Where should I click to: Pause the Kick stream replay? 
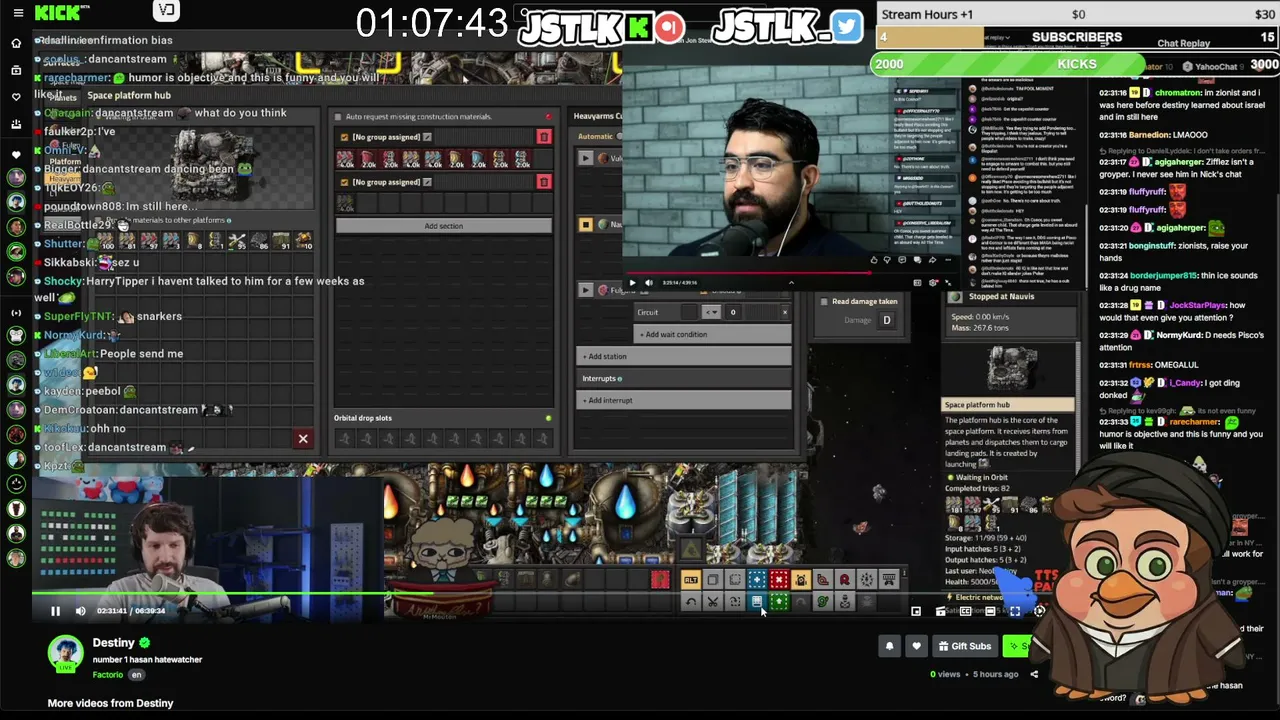pos(56,611)
